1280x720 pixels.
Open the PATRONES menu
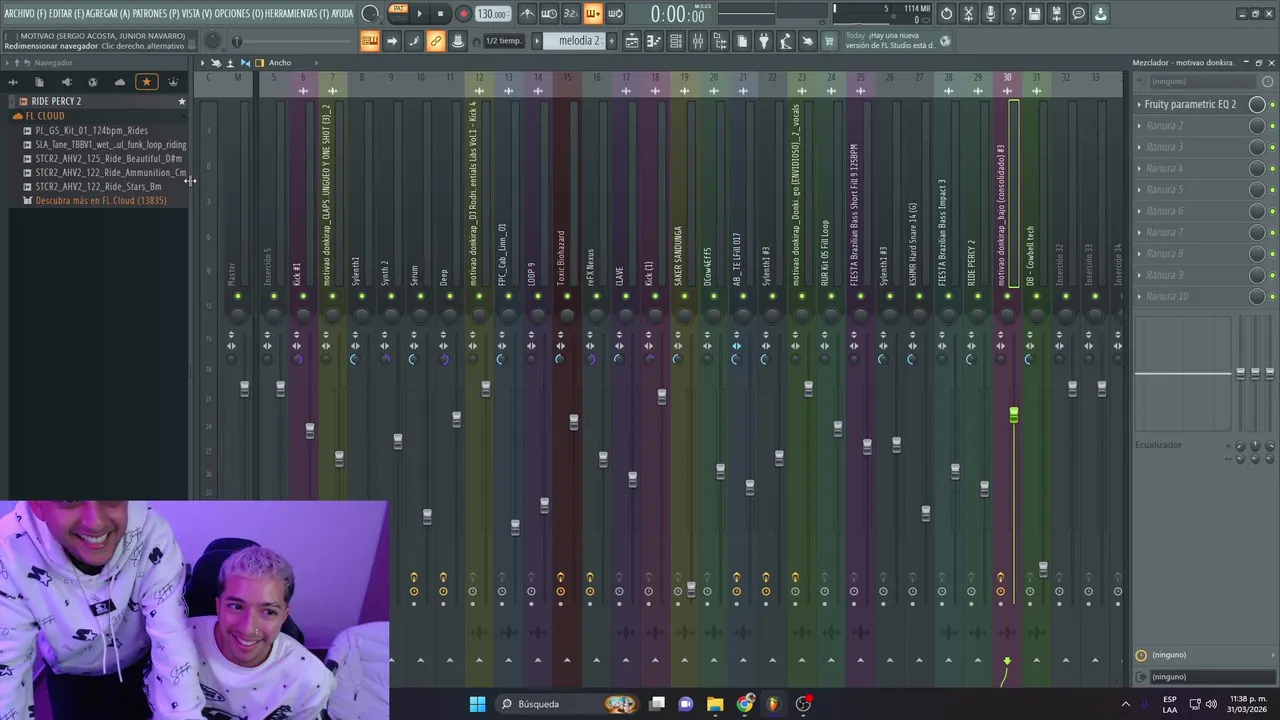pyautogui.click(x=156, y=14)
